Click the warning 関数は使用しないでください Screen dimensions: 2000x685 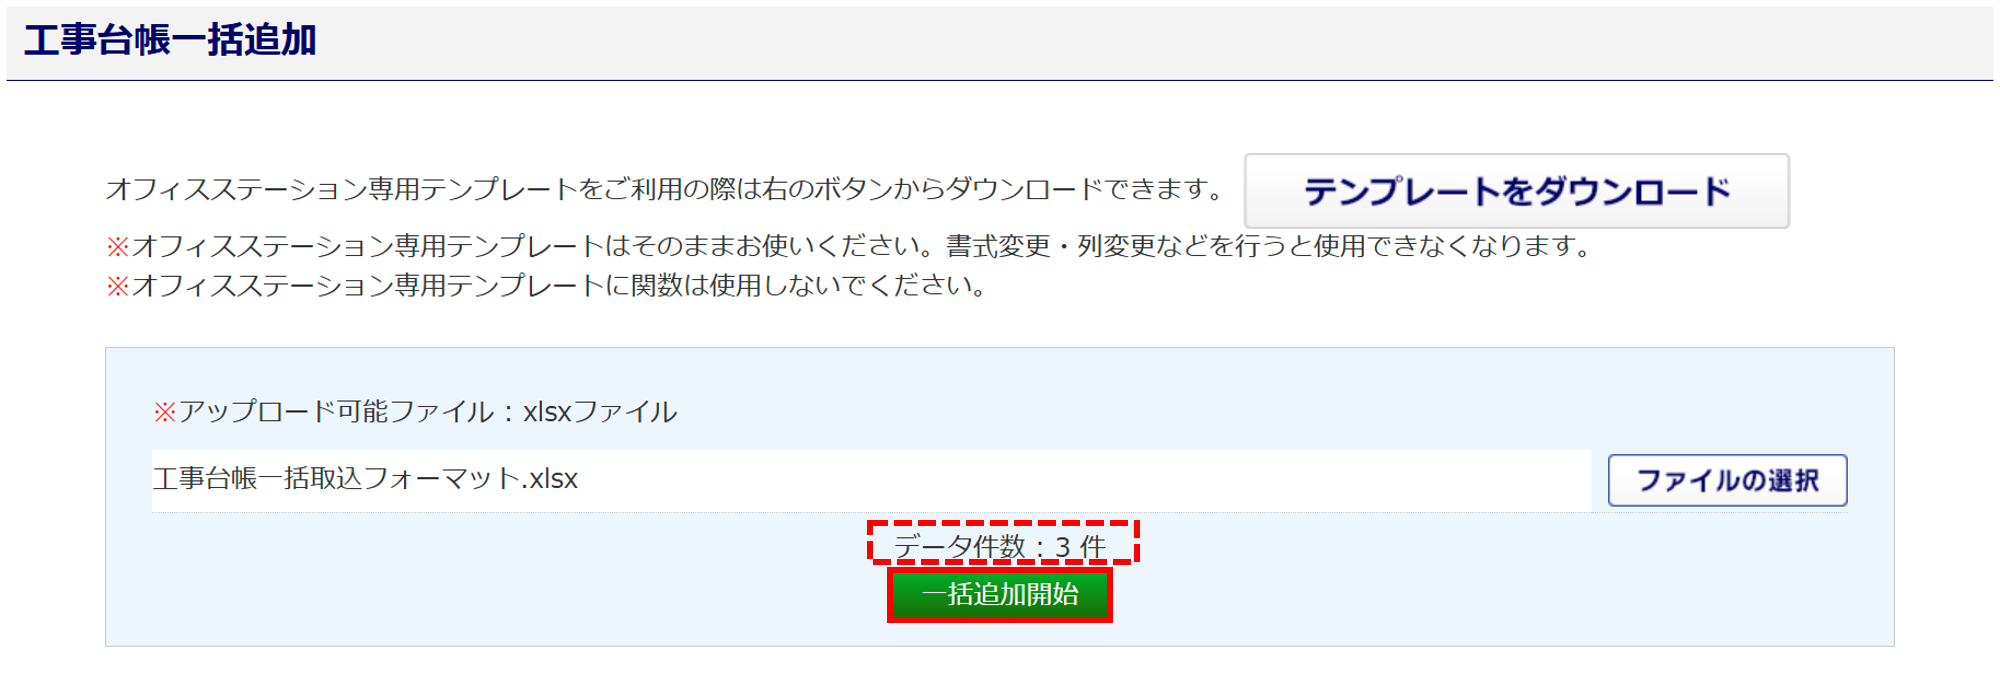pyautogui.click(x=547, y=286)
